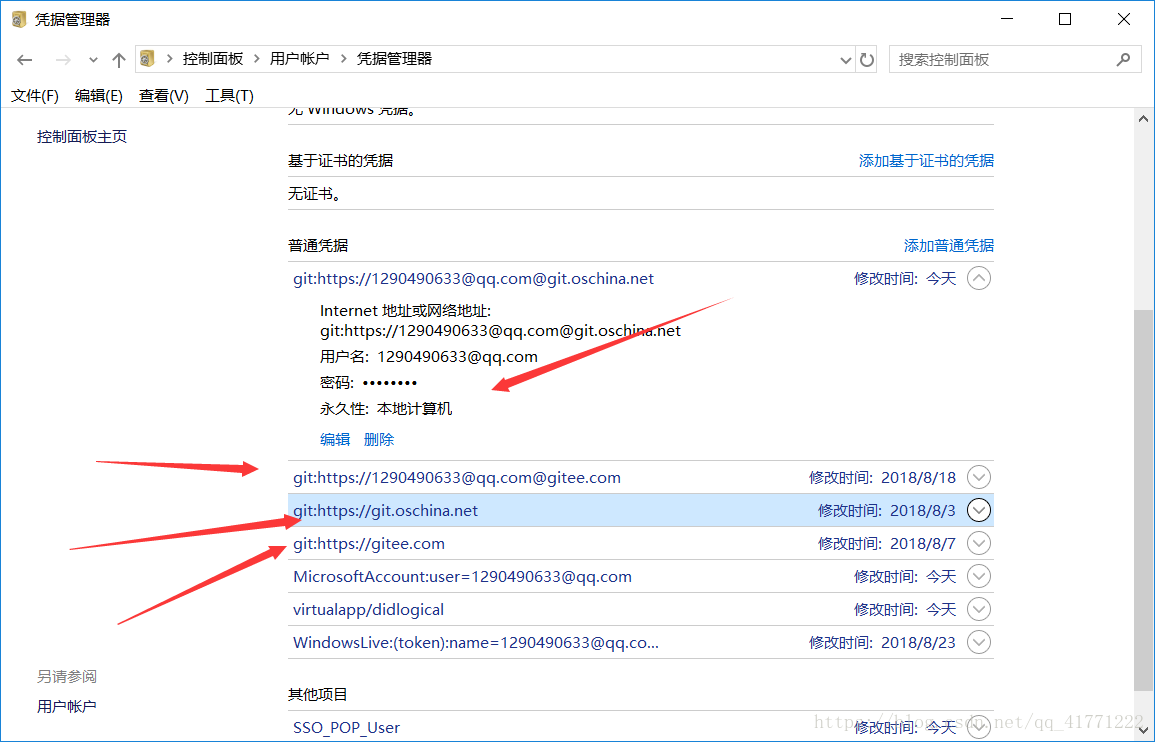
Task: Click the scrollbar up arrow
Action: click(1142, 119)
